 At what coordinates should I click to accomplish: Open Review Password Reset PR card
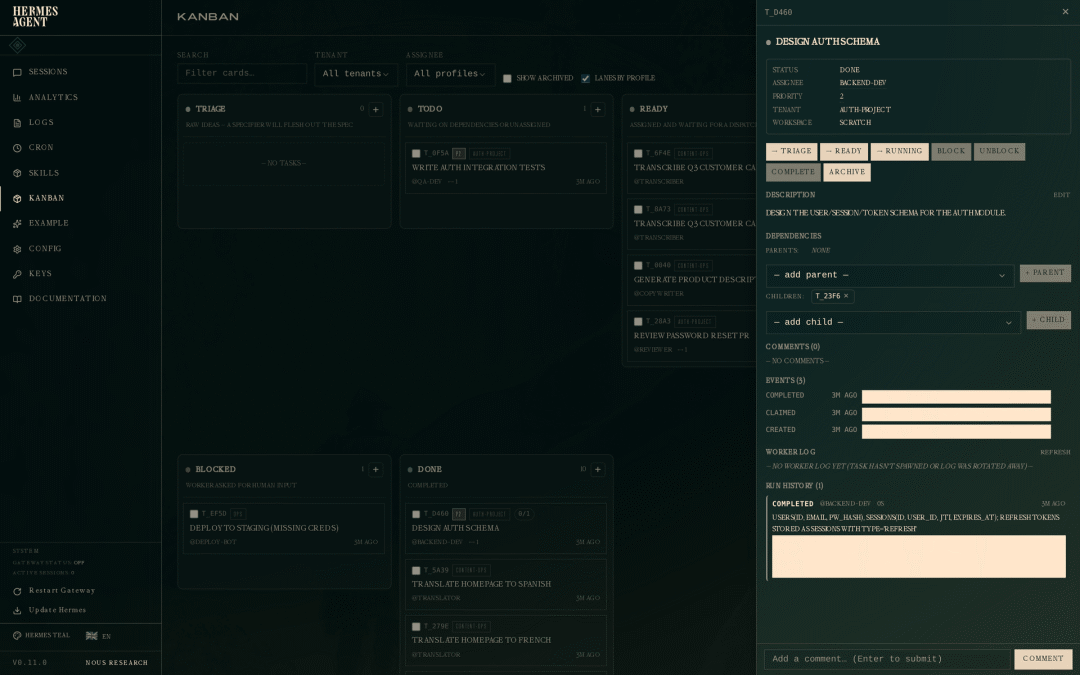point(692,336)
